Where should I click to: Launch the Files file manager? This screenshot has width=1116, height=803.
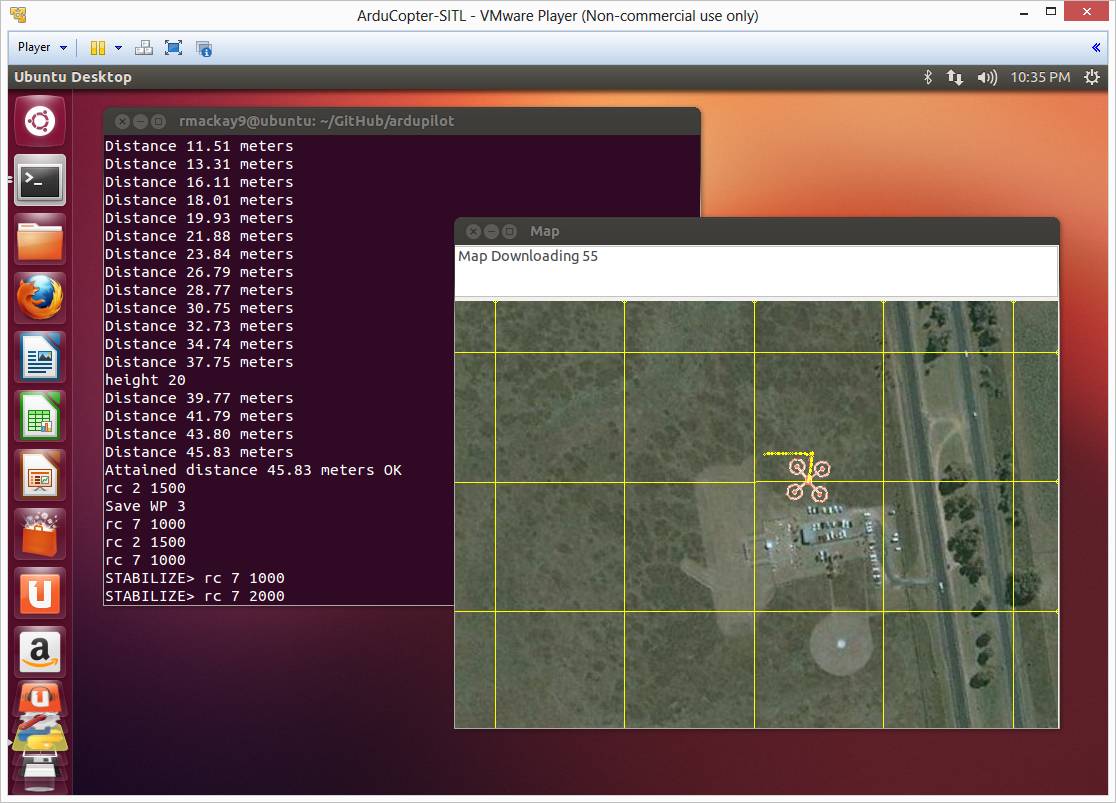click(40, 240)
